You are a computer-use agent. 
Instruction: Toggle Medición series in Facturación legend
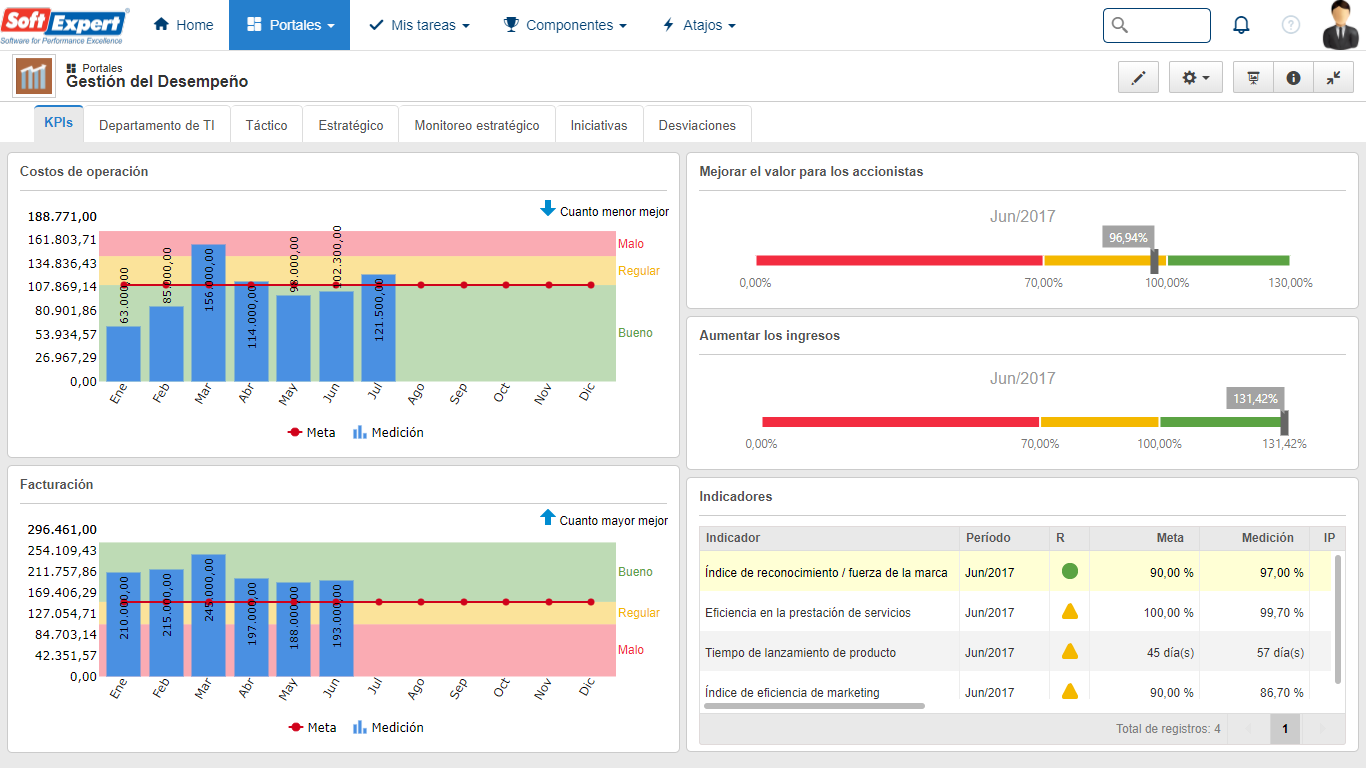[388, 728]
